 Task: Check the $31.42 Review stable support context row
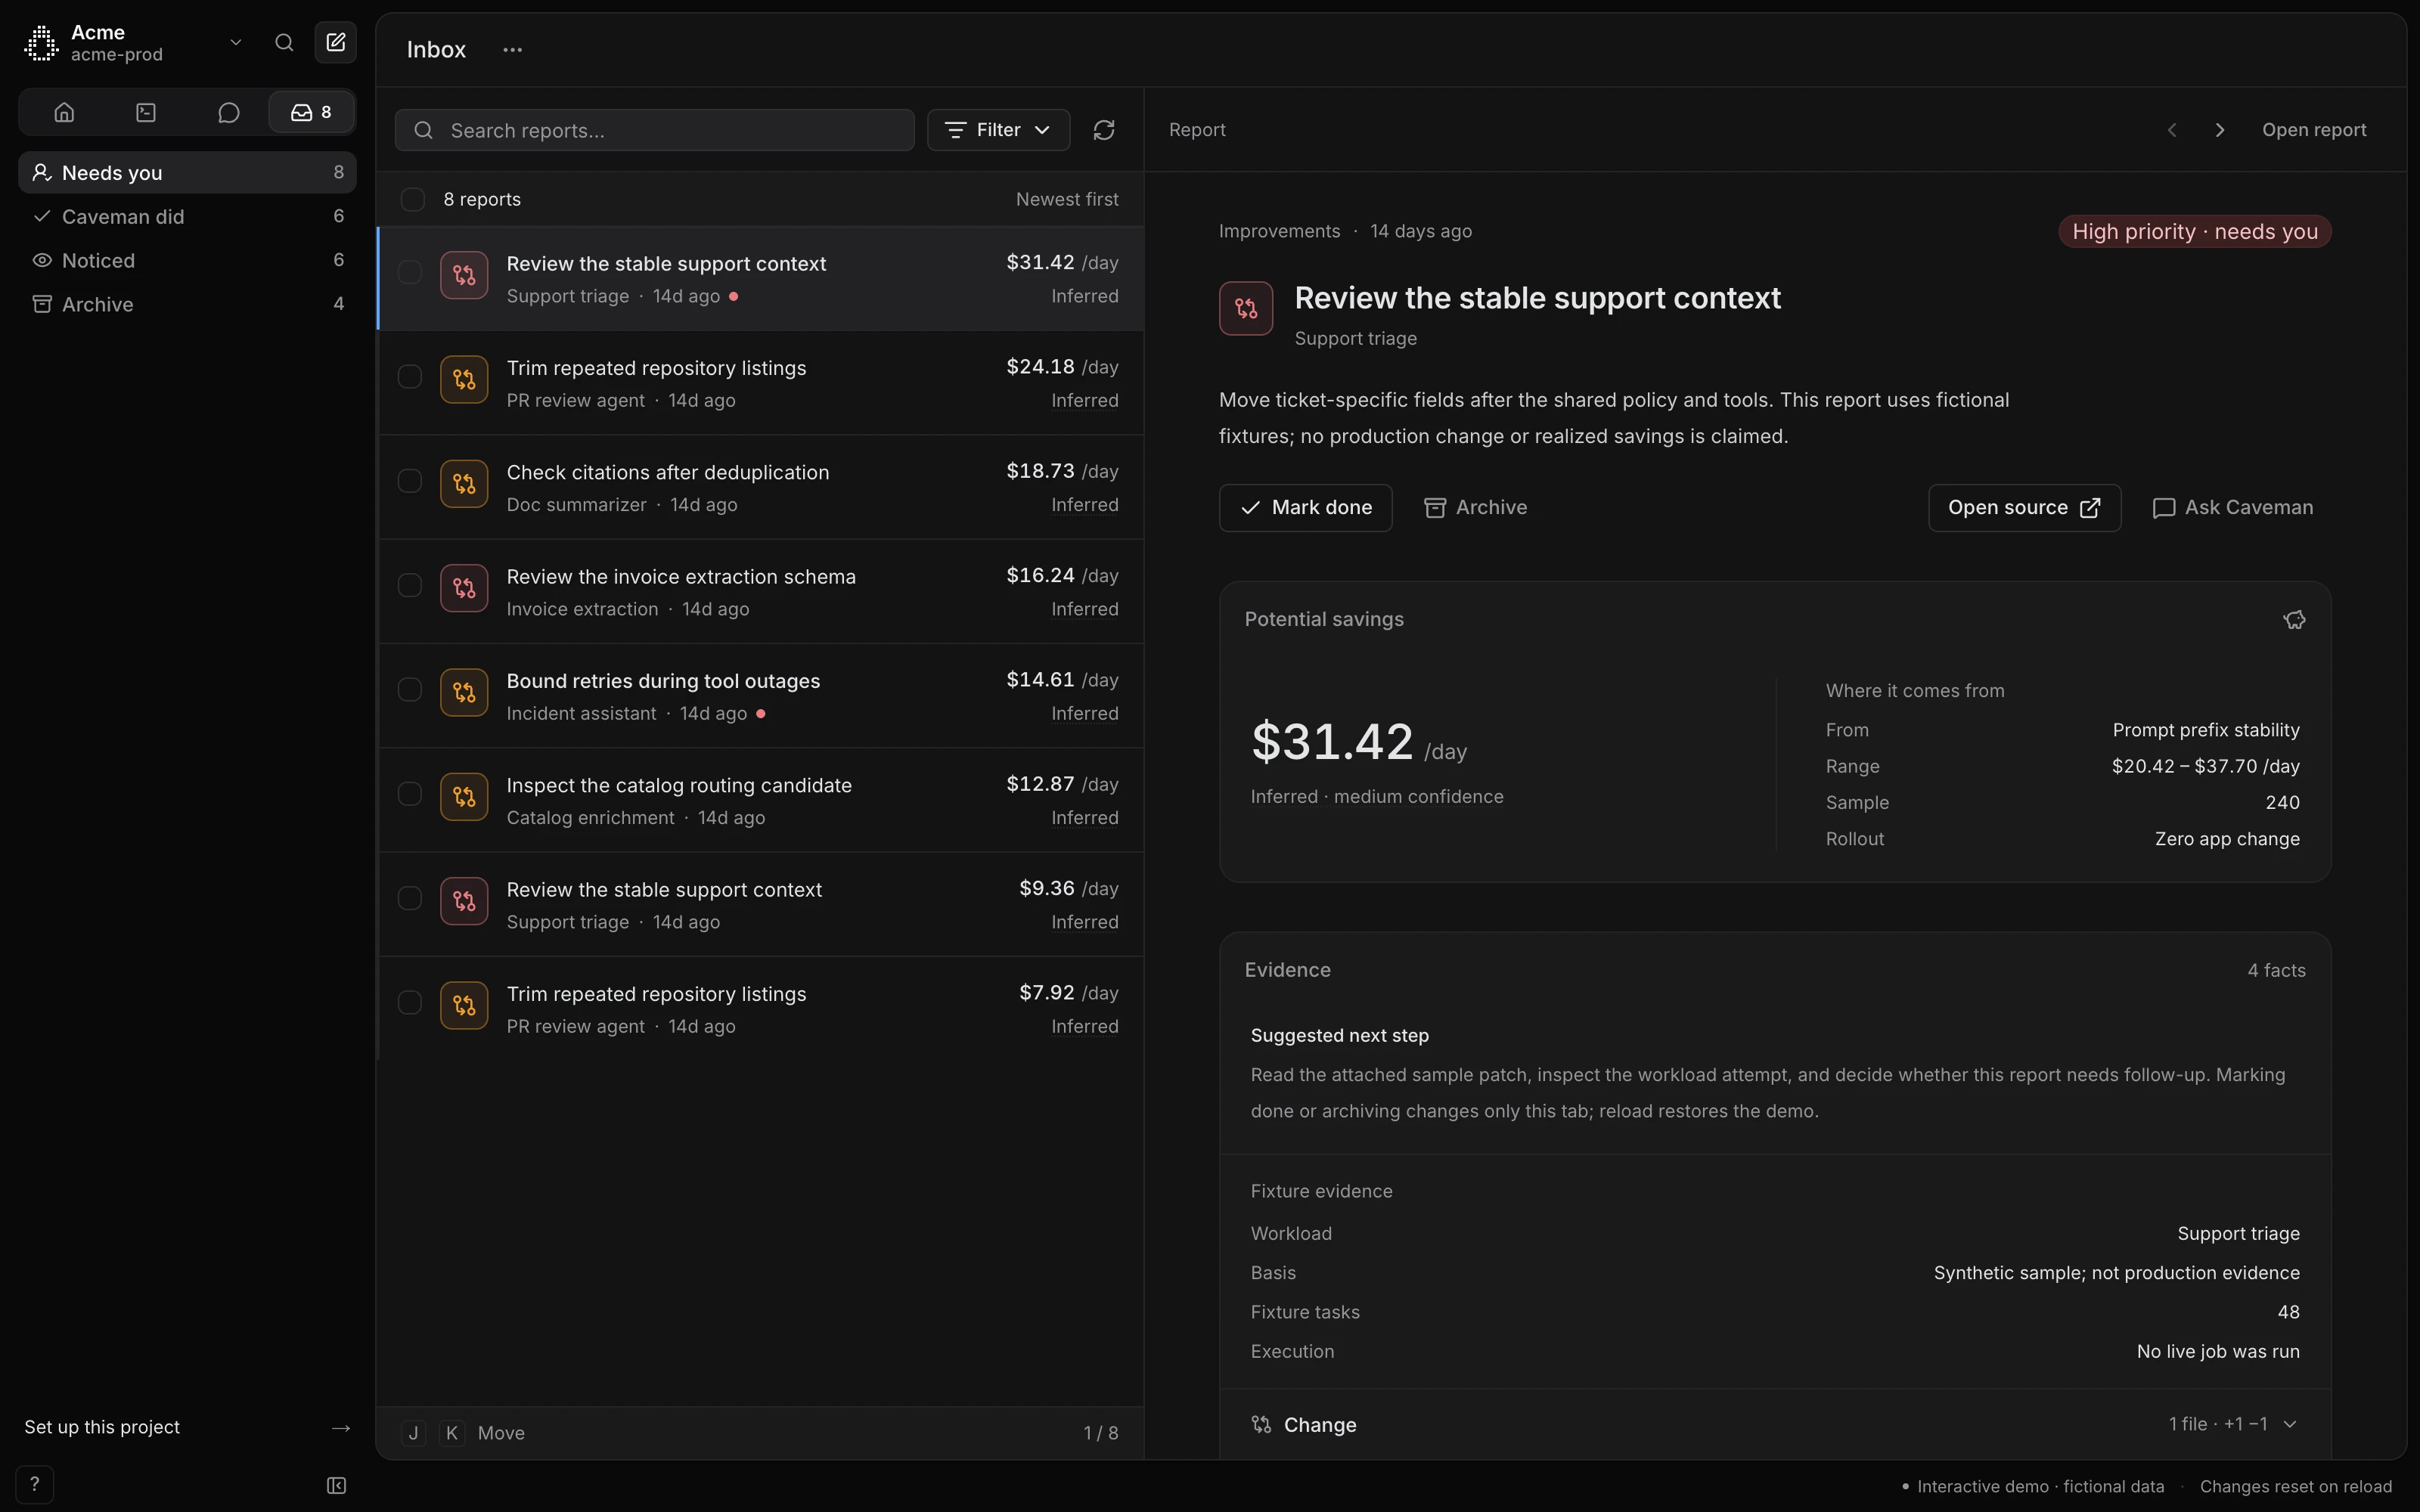[x=410, y=272]
